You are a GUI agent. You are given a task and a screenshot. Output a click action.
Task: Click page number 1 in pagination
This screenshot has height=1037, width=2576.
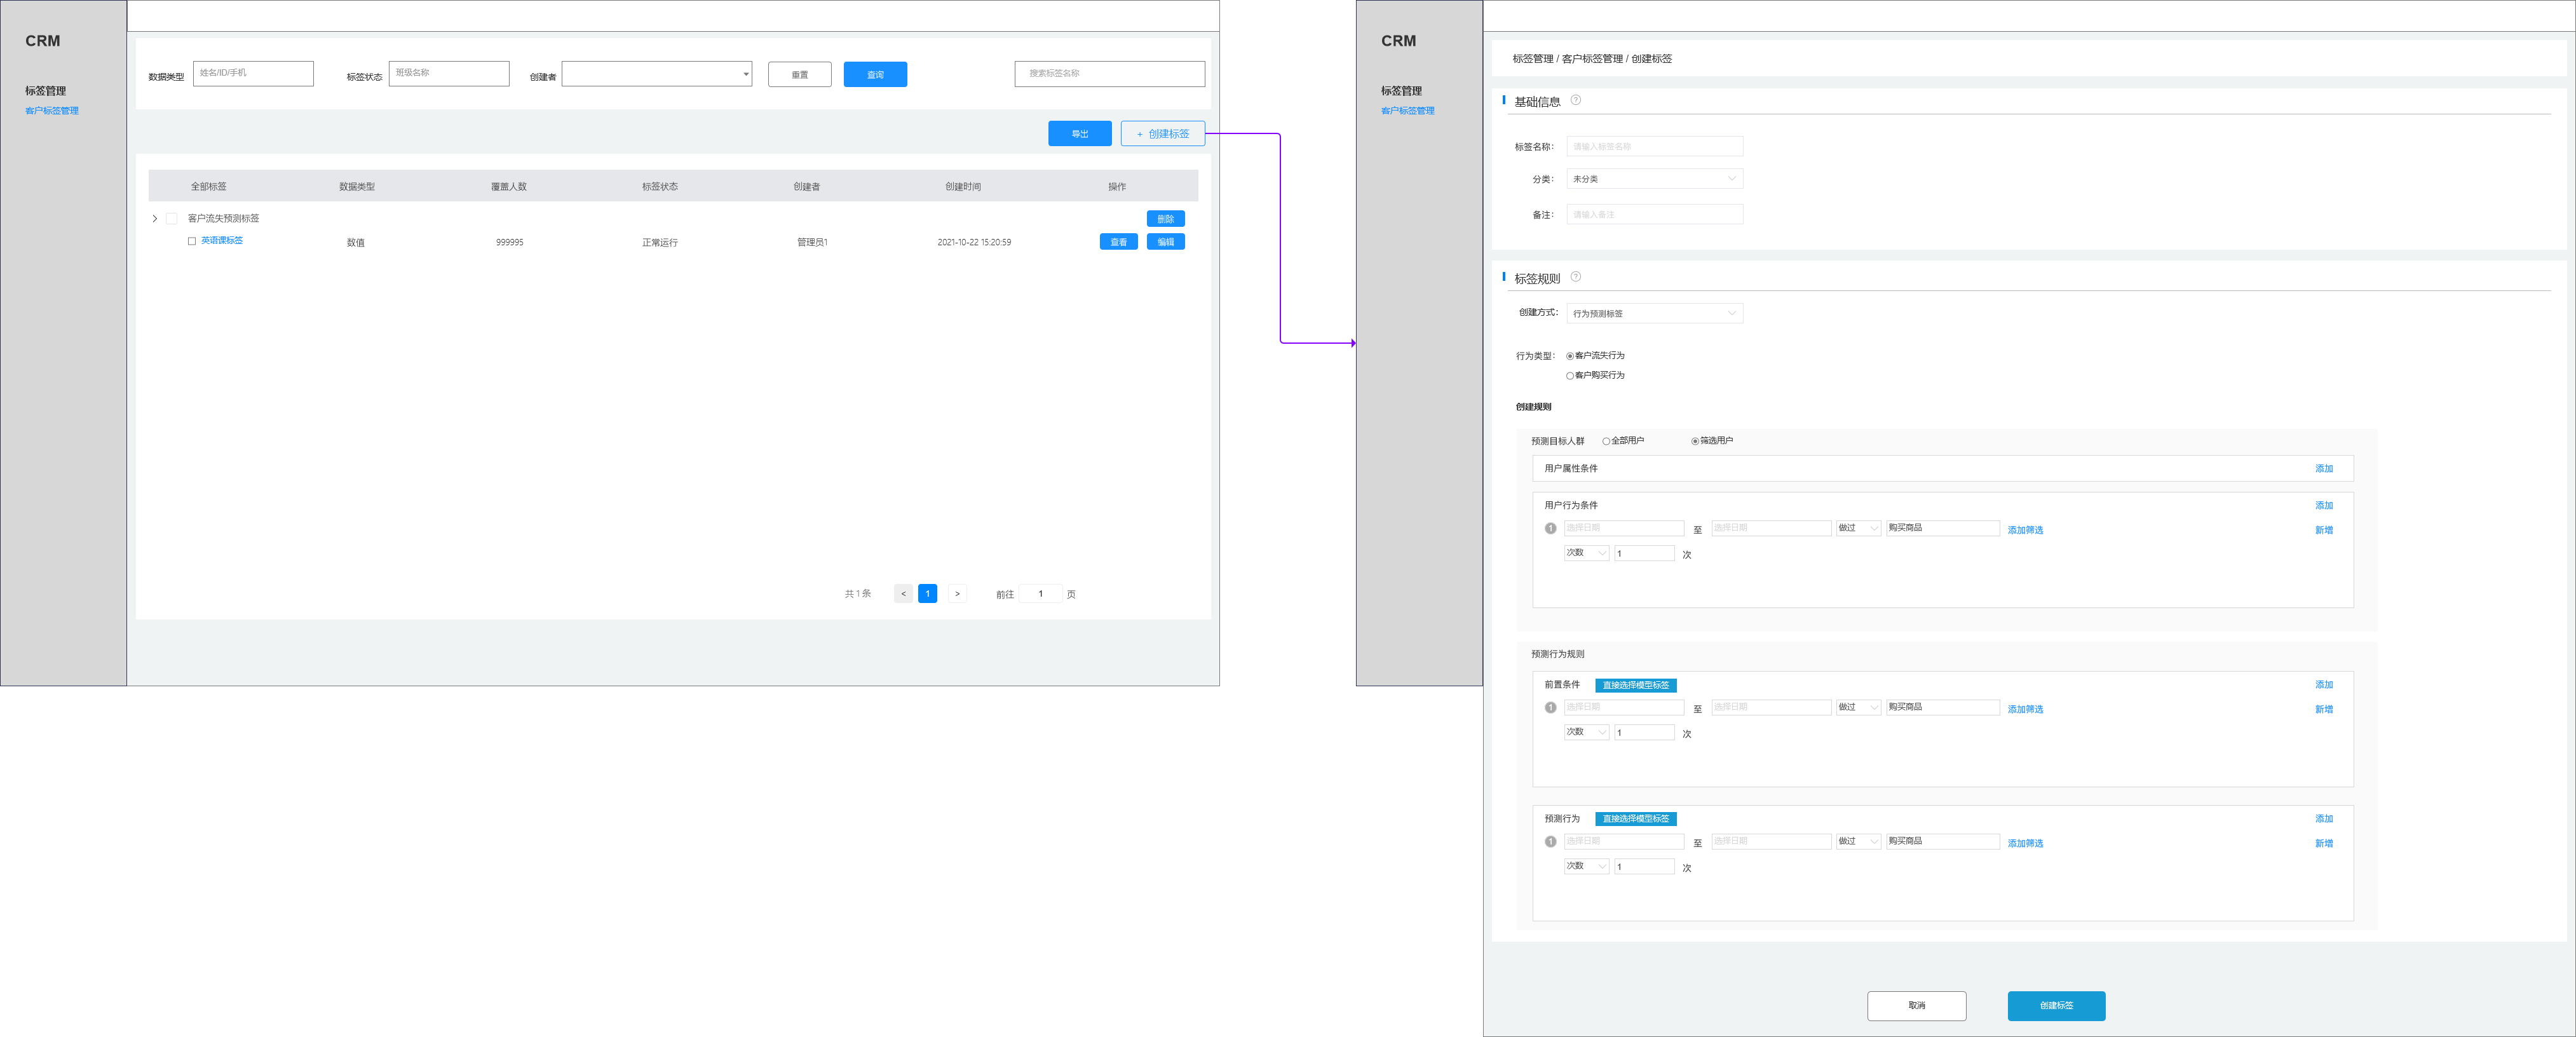coord(928,594)
